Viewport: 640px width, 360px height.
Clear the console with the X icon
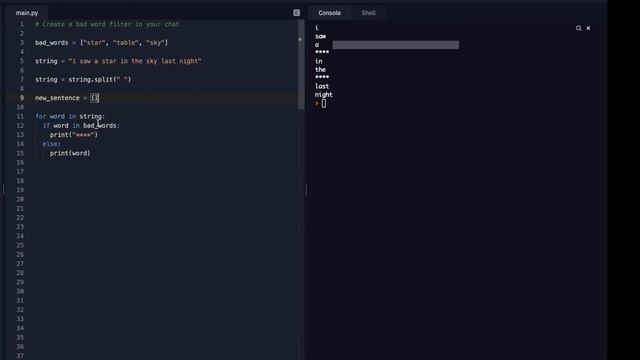tap(588, 28)
